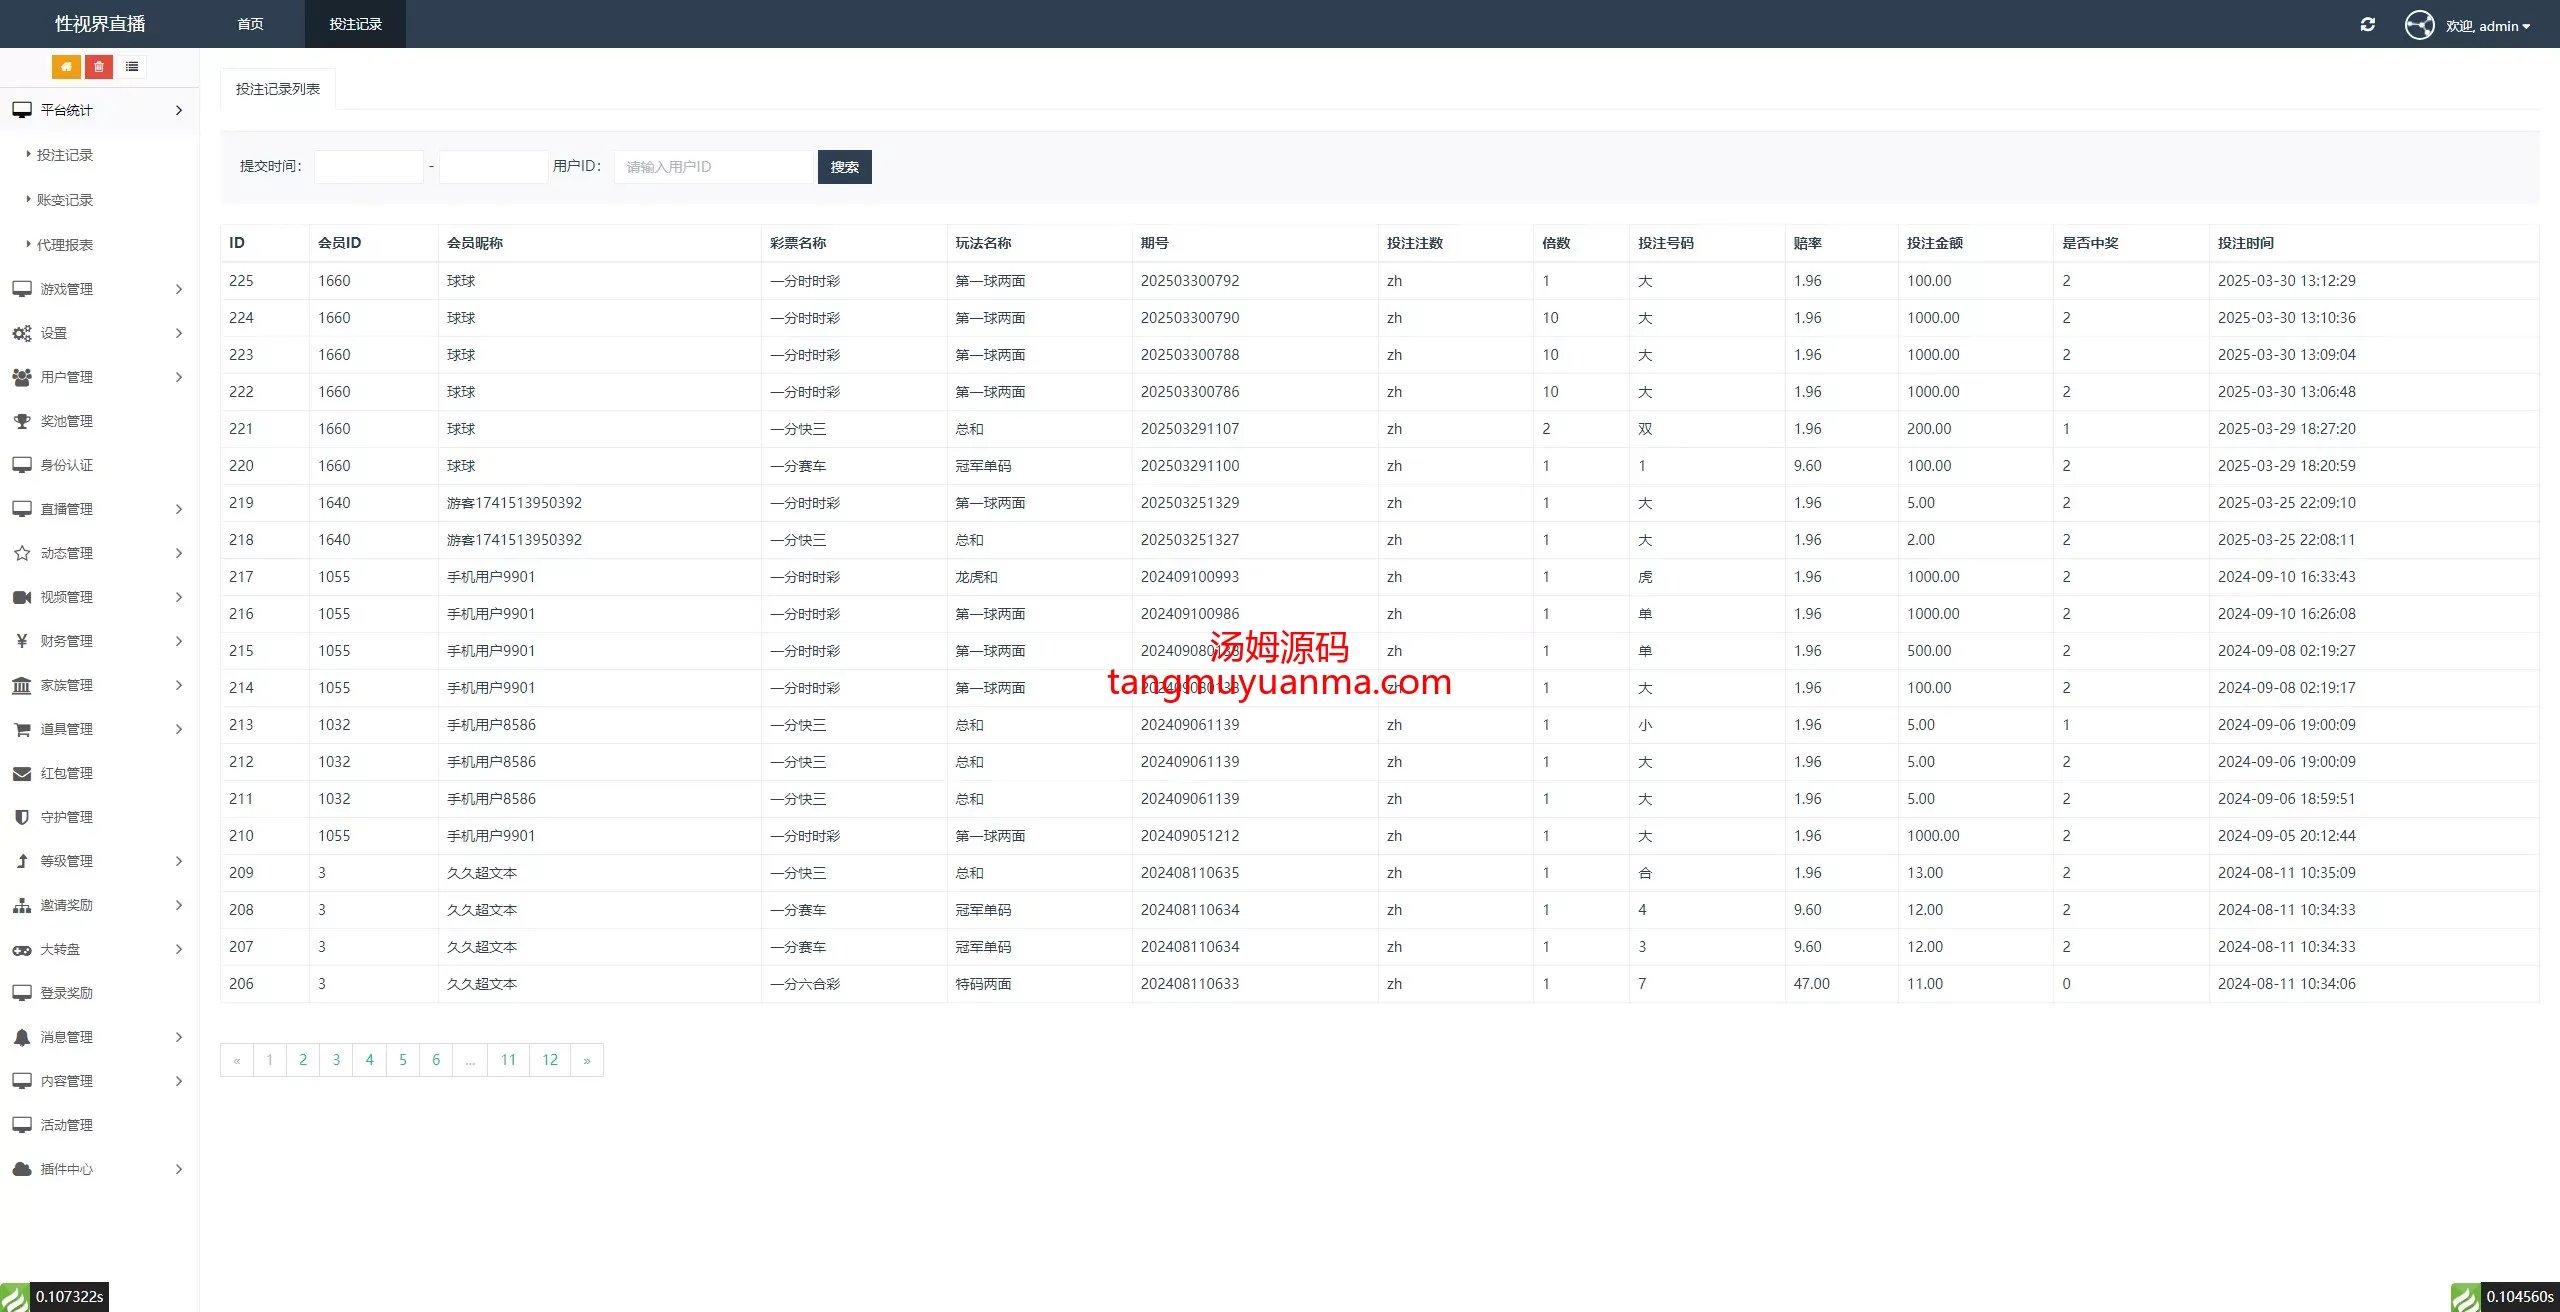Click the 请输入用户ID input field
Screen dimensions: 2560x1312
coord(714,167)
